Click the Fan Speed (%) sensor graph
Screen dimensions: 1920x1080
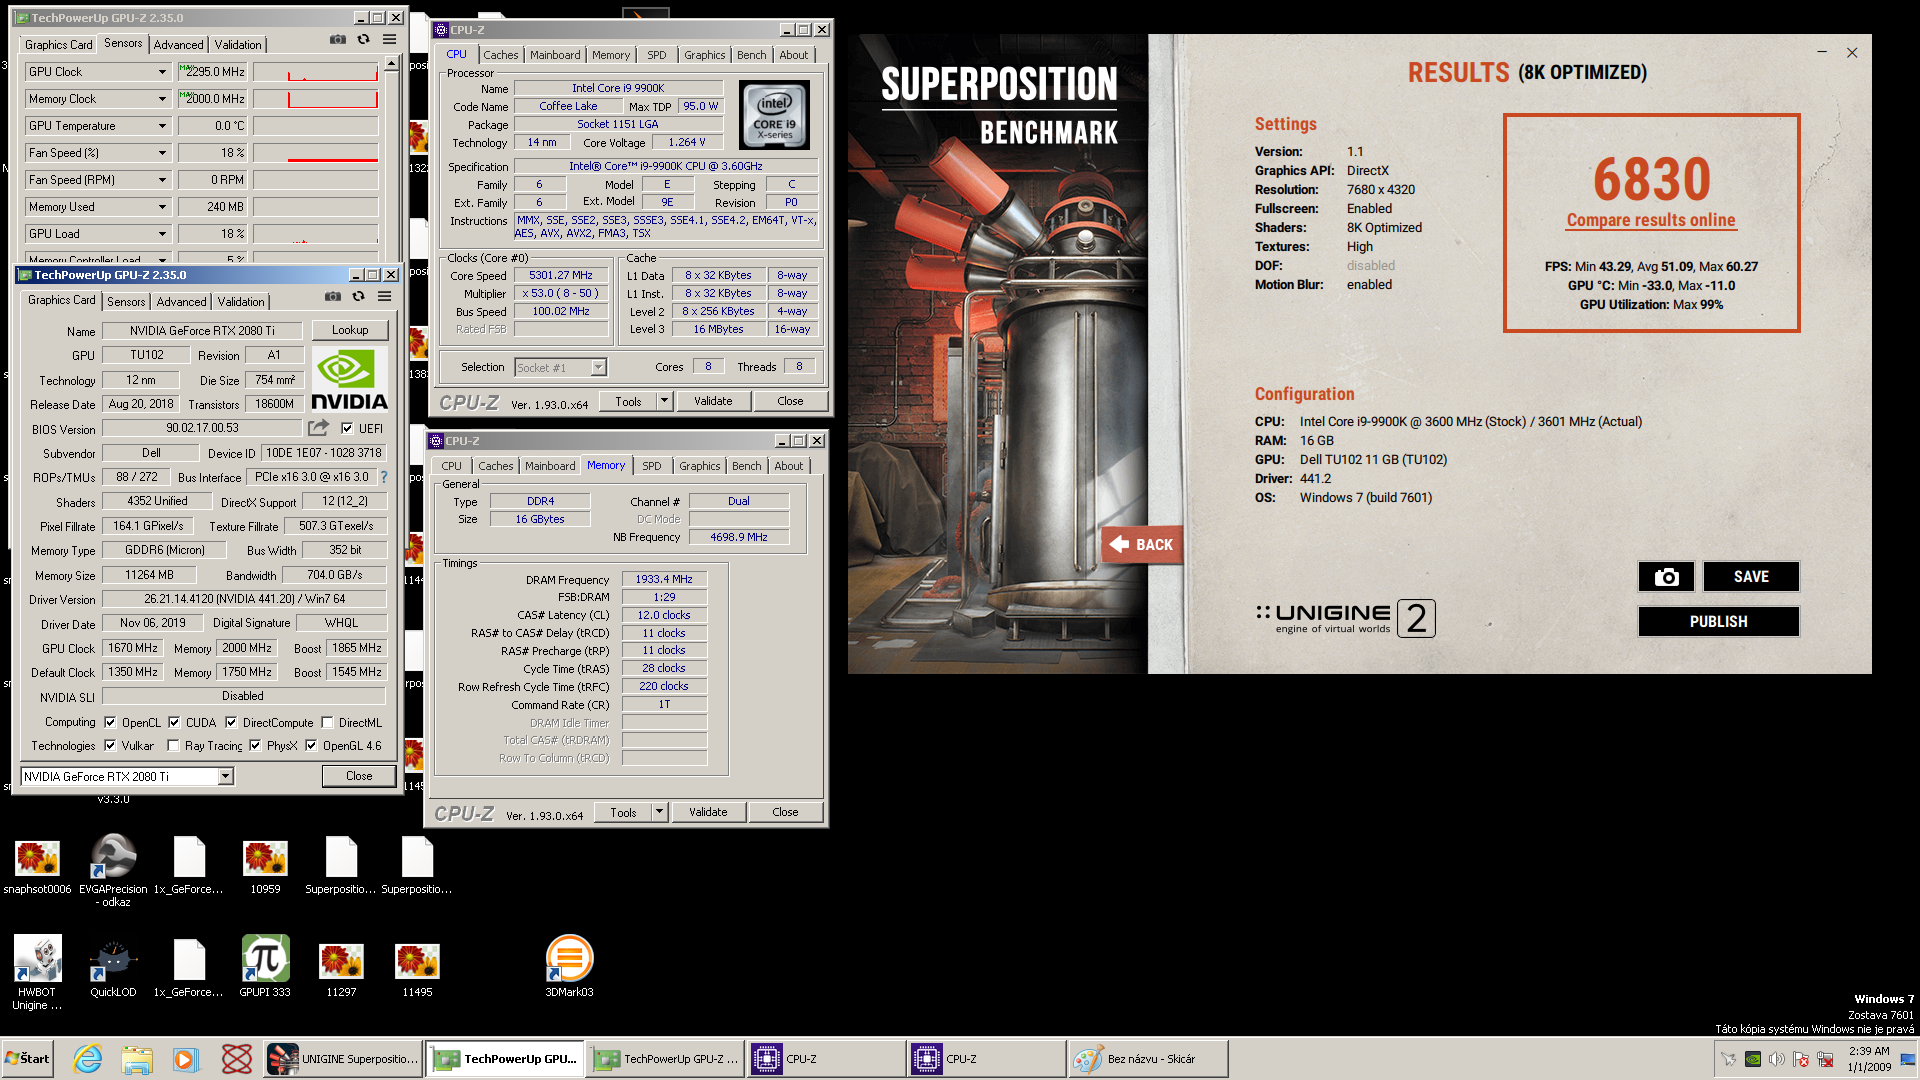point(316,153)
